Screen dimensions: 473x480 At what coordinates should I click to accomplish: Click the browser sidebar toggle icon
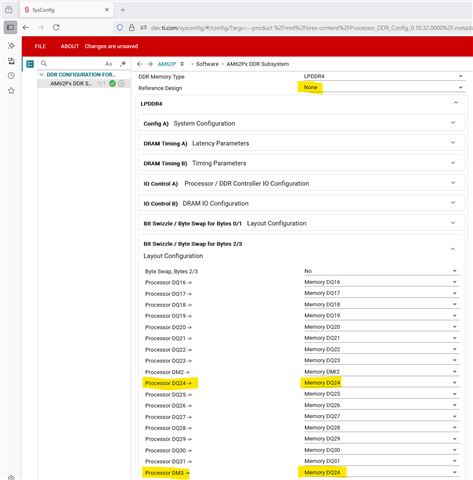point(10,27)
